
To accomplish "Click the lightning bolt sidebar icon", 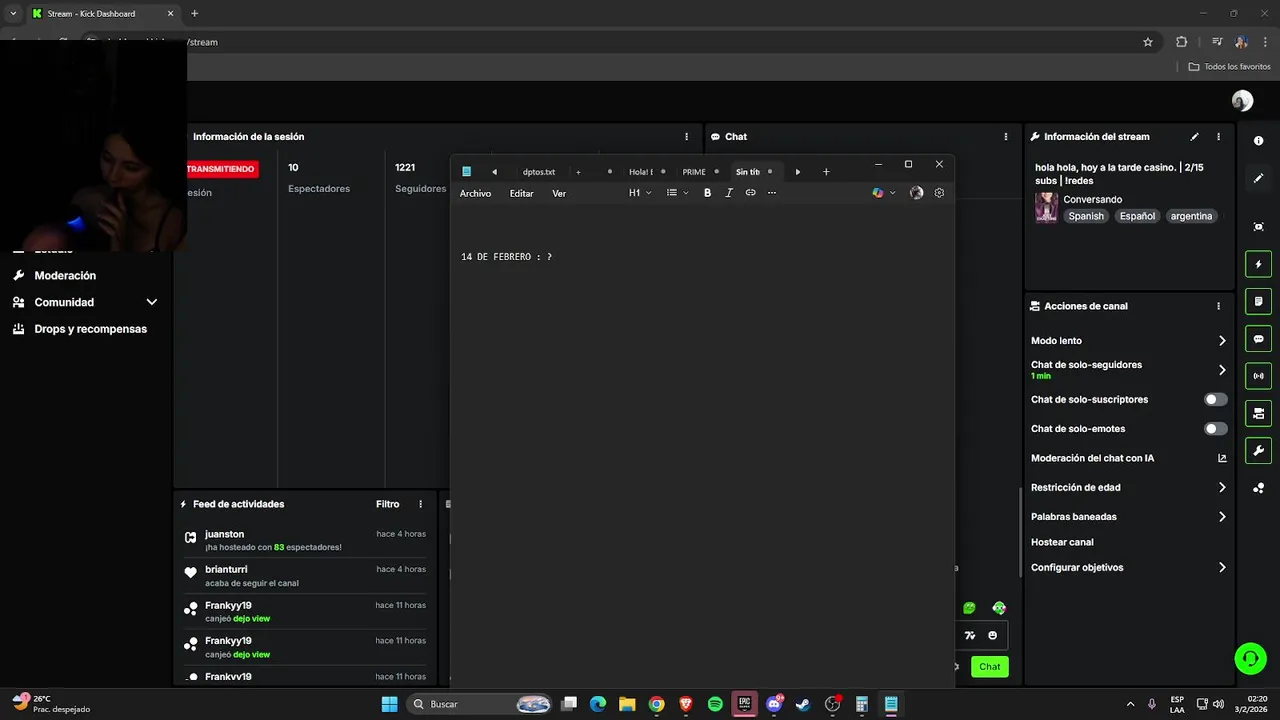I will pos(1258,264).
